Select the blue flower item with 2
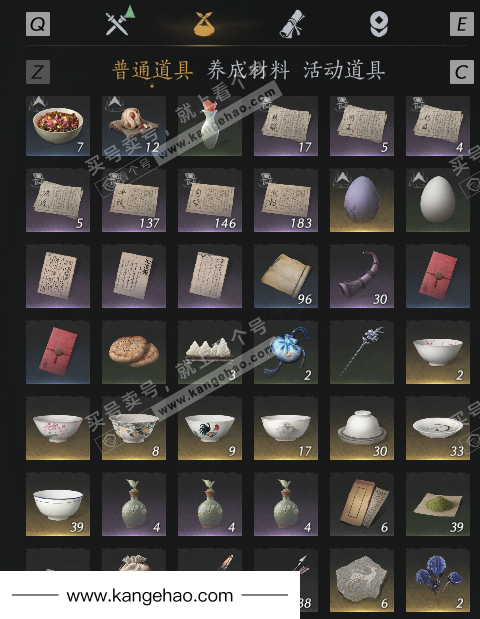 coord(438,580)
